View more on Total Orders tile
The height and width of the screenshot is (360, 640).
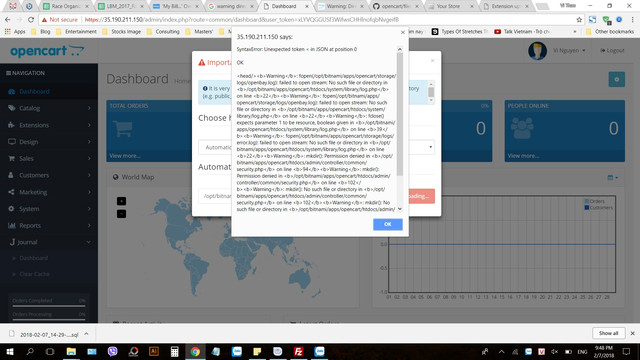125,156
